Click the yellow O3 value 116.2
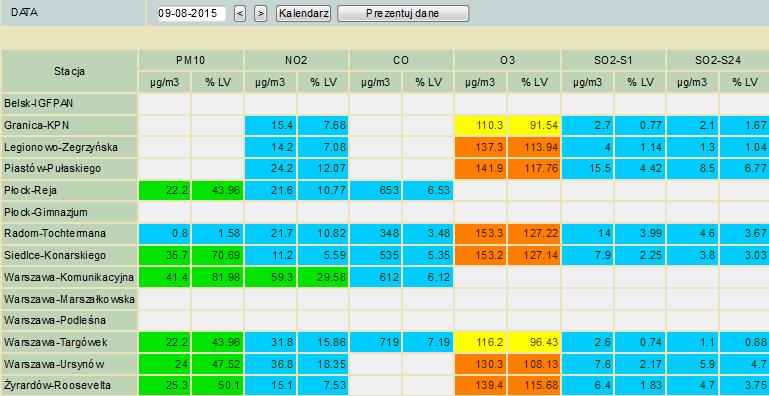 point(481,342)
